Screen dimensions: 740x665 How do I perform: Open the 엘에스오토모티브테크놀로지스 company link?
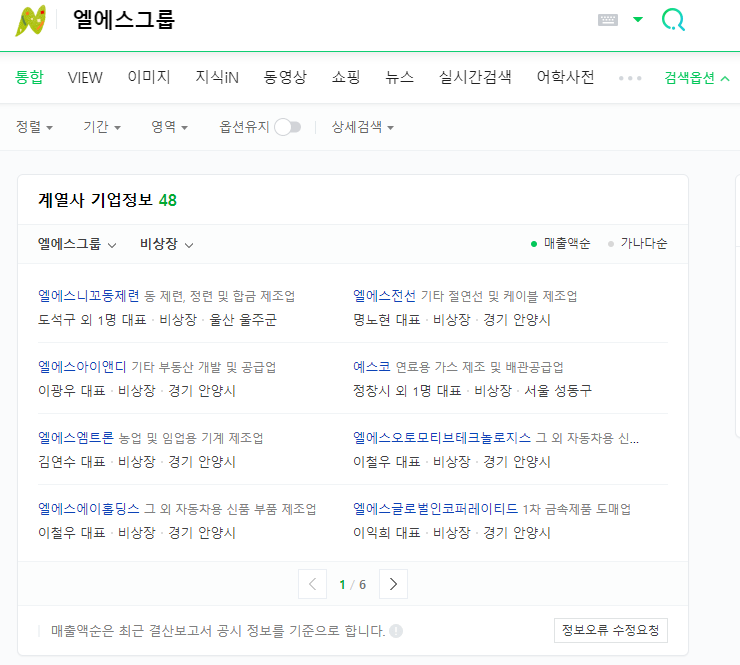[x=442, y=438]
